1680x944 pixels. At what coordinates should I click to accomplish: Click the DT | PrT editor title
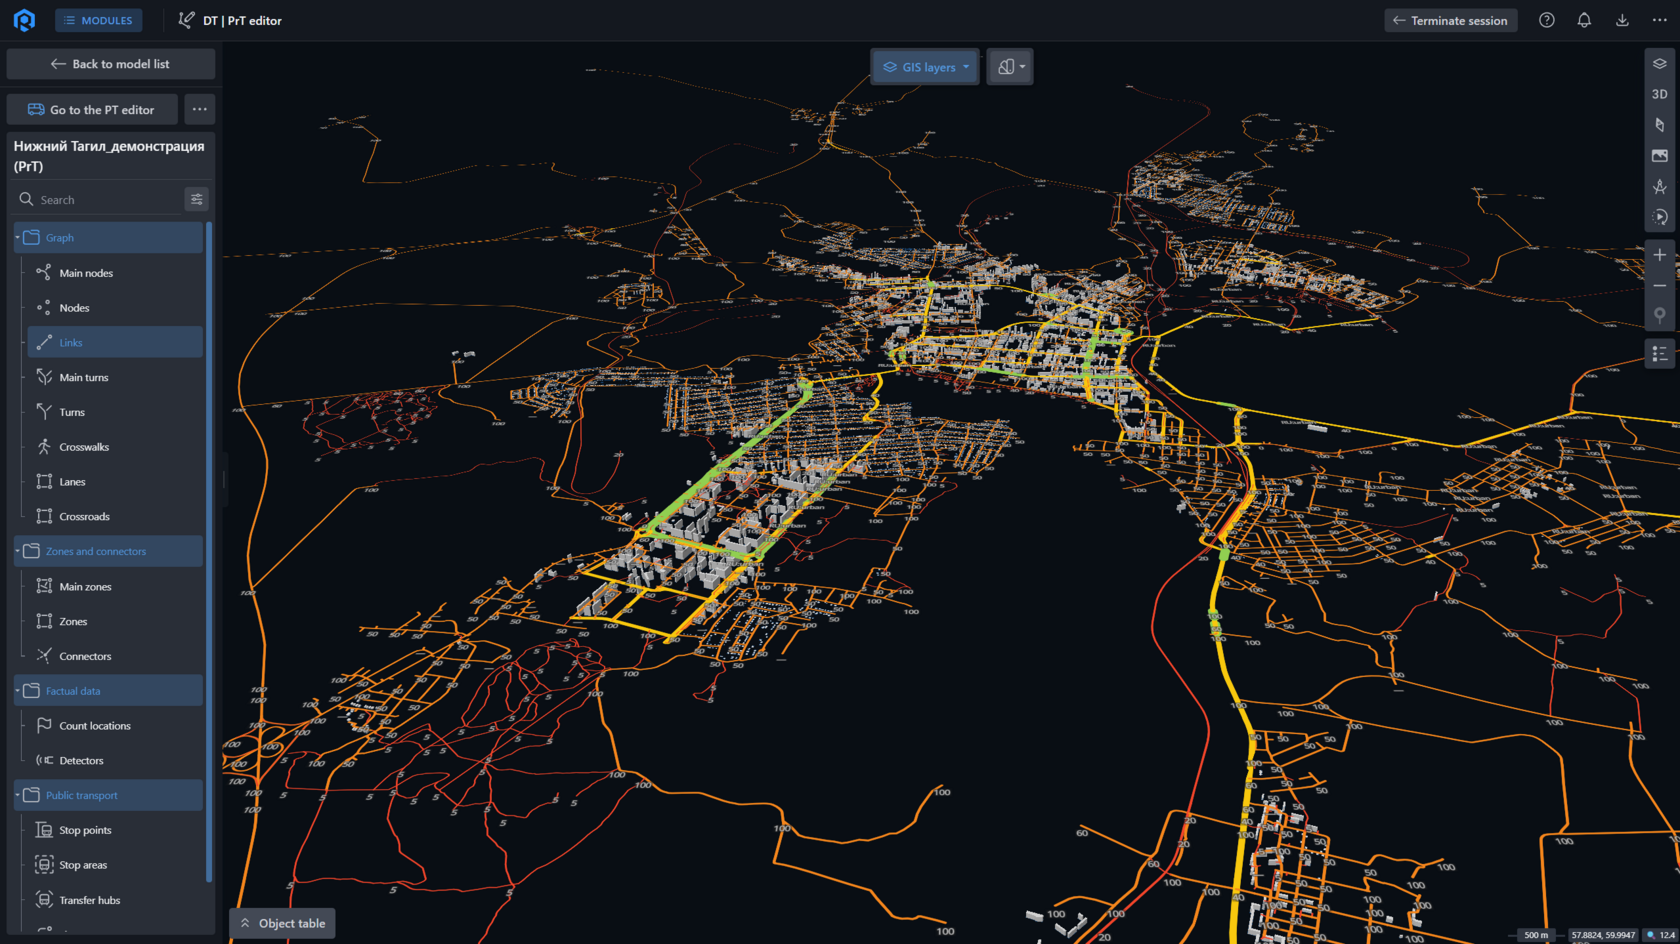click(x=242, y=20)
